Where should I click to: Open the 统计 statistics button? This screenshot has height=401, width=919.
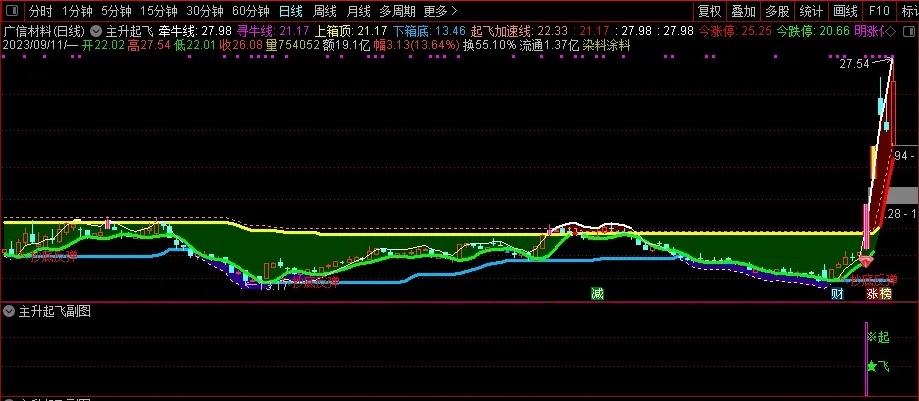(x=811, y=11)
